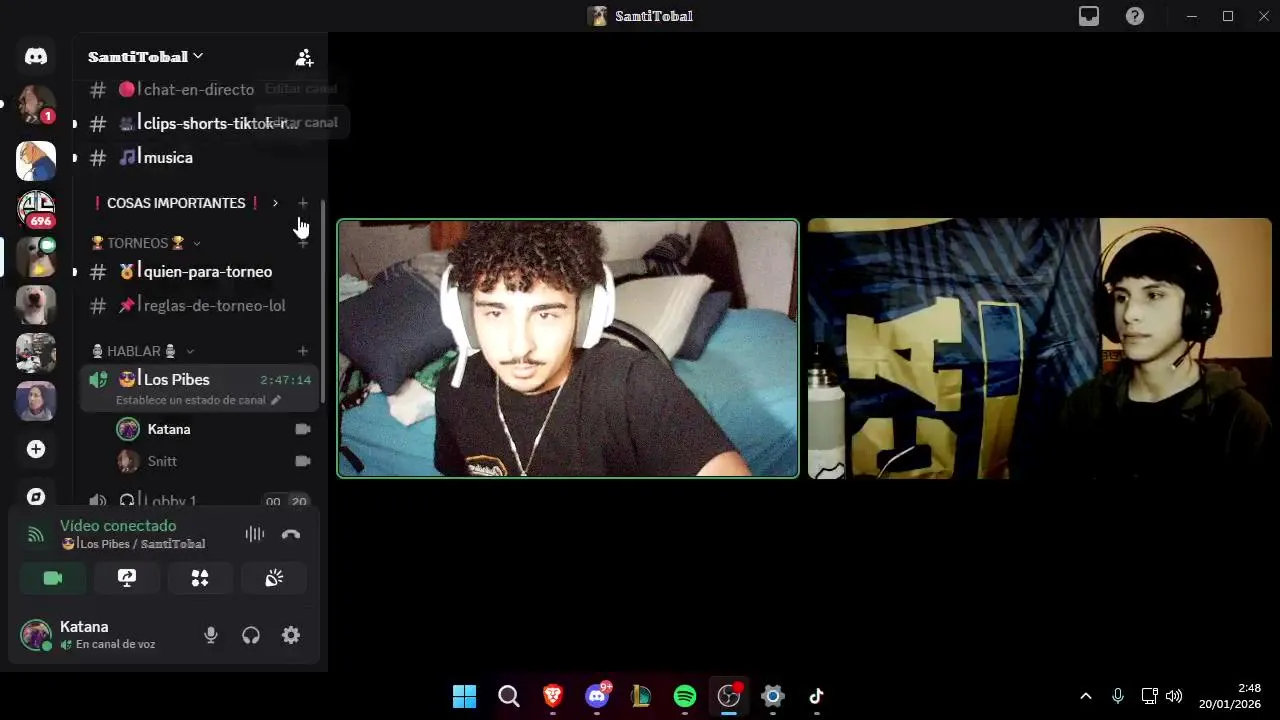Show hidden system tray icons
This screenshot has width=1280, height=720.
pyautogui.click(x=1086, y=696)
